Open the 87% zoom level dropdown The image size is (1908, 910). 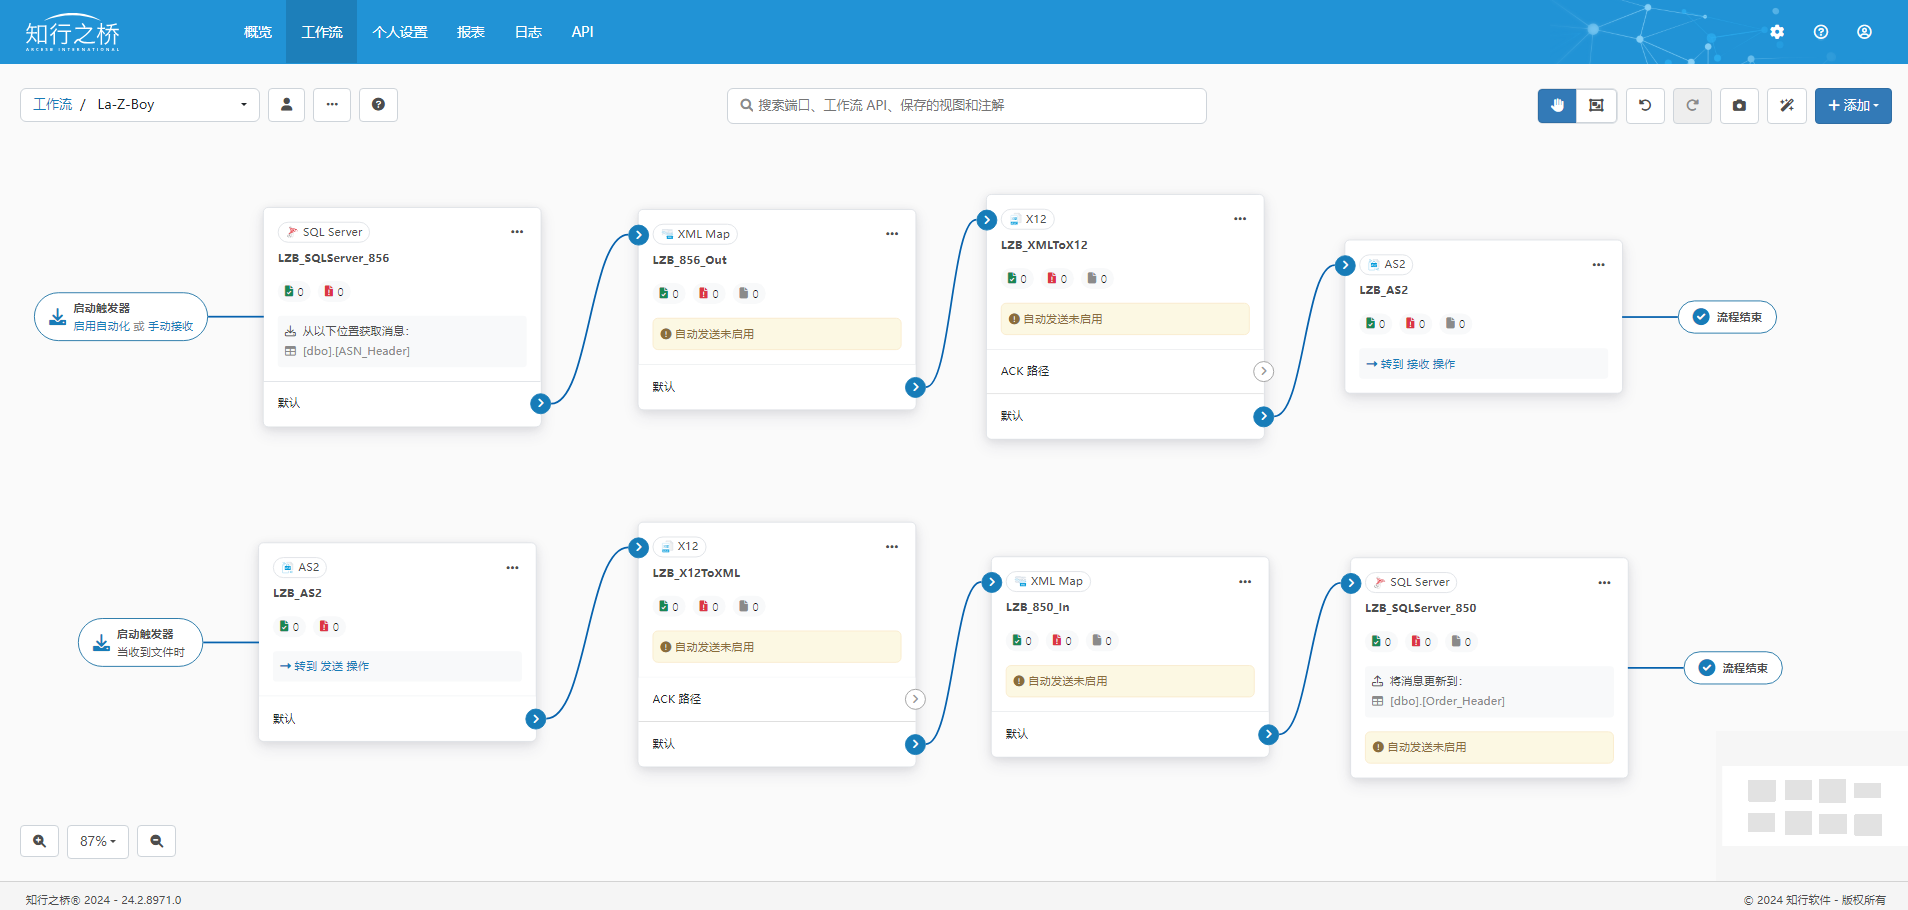click(98, 841)
